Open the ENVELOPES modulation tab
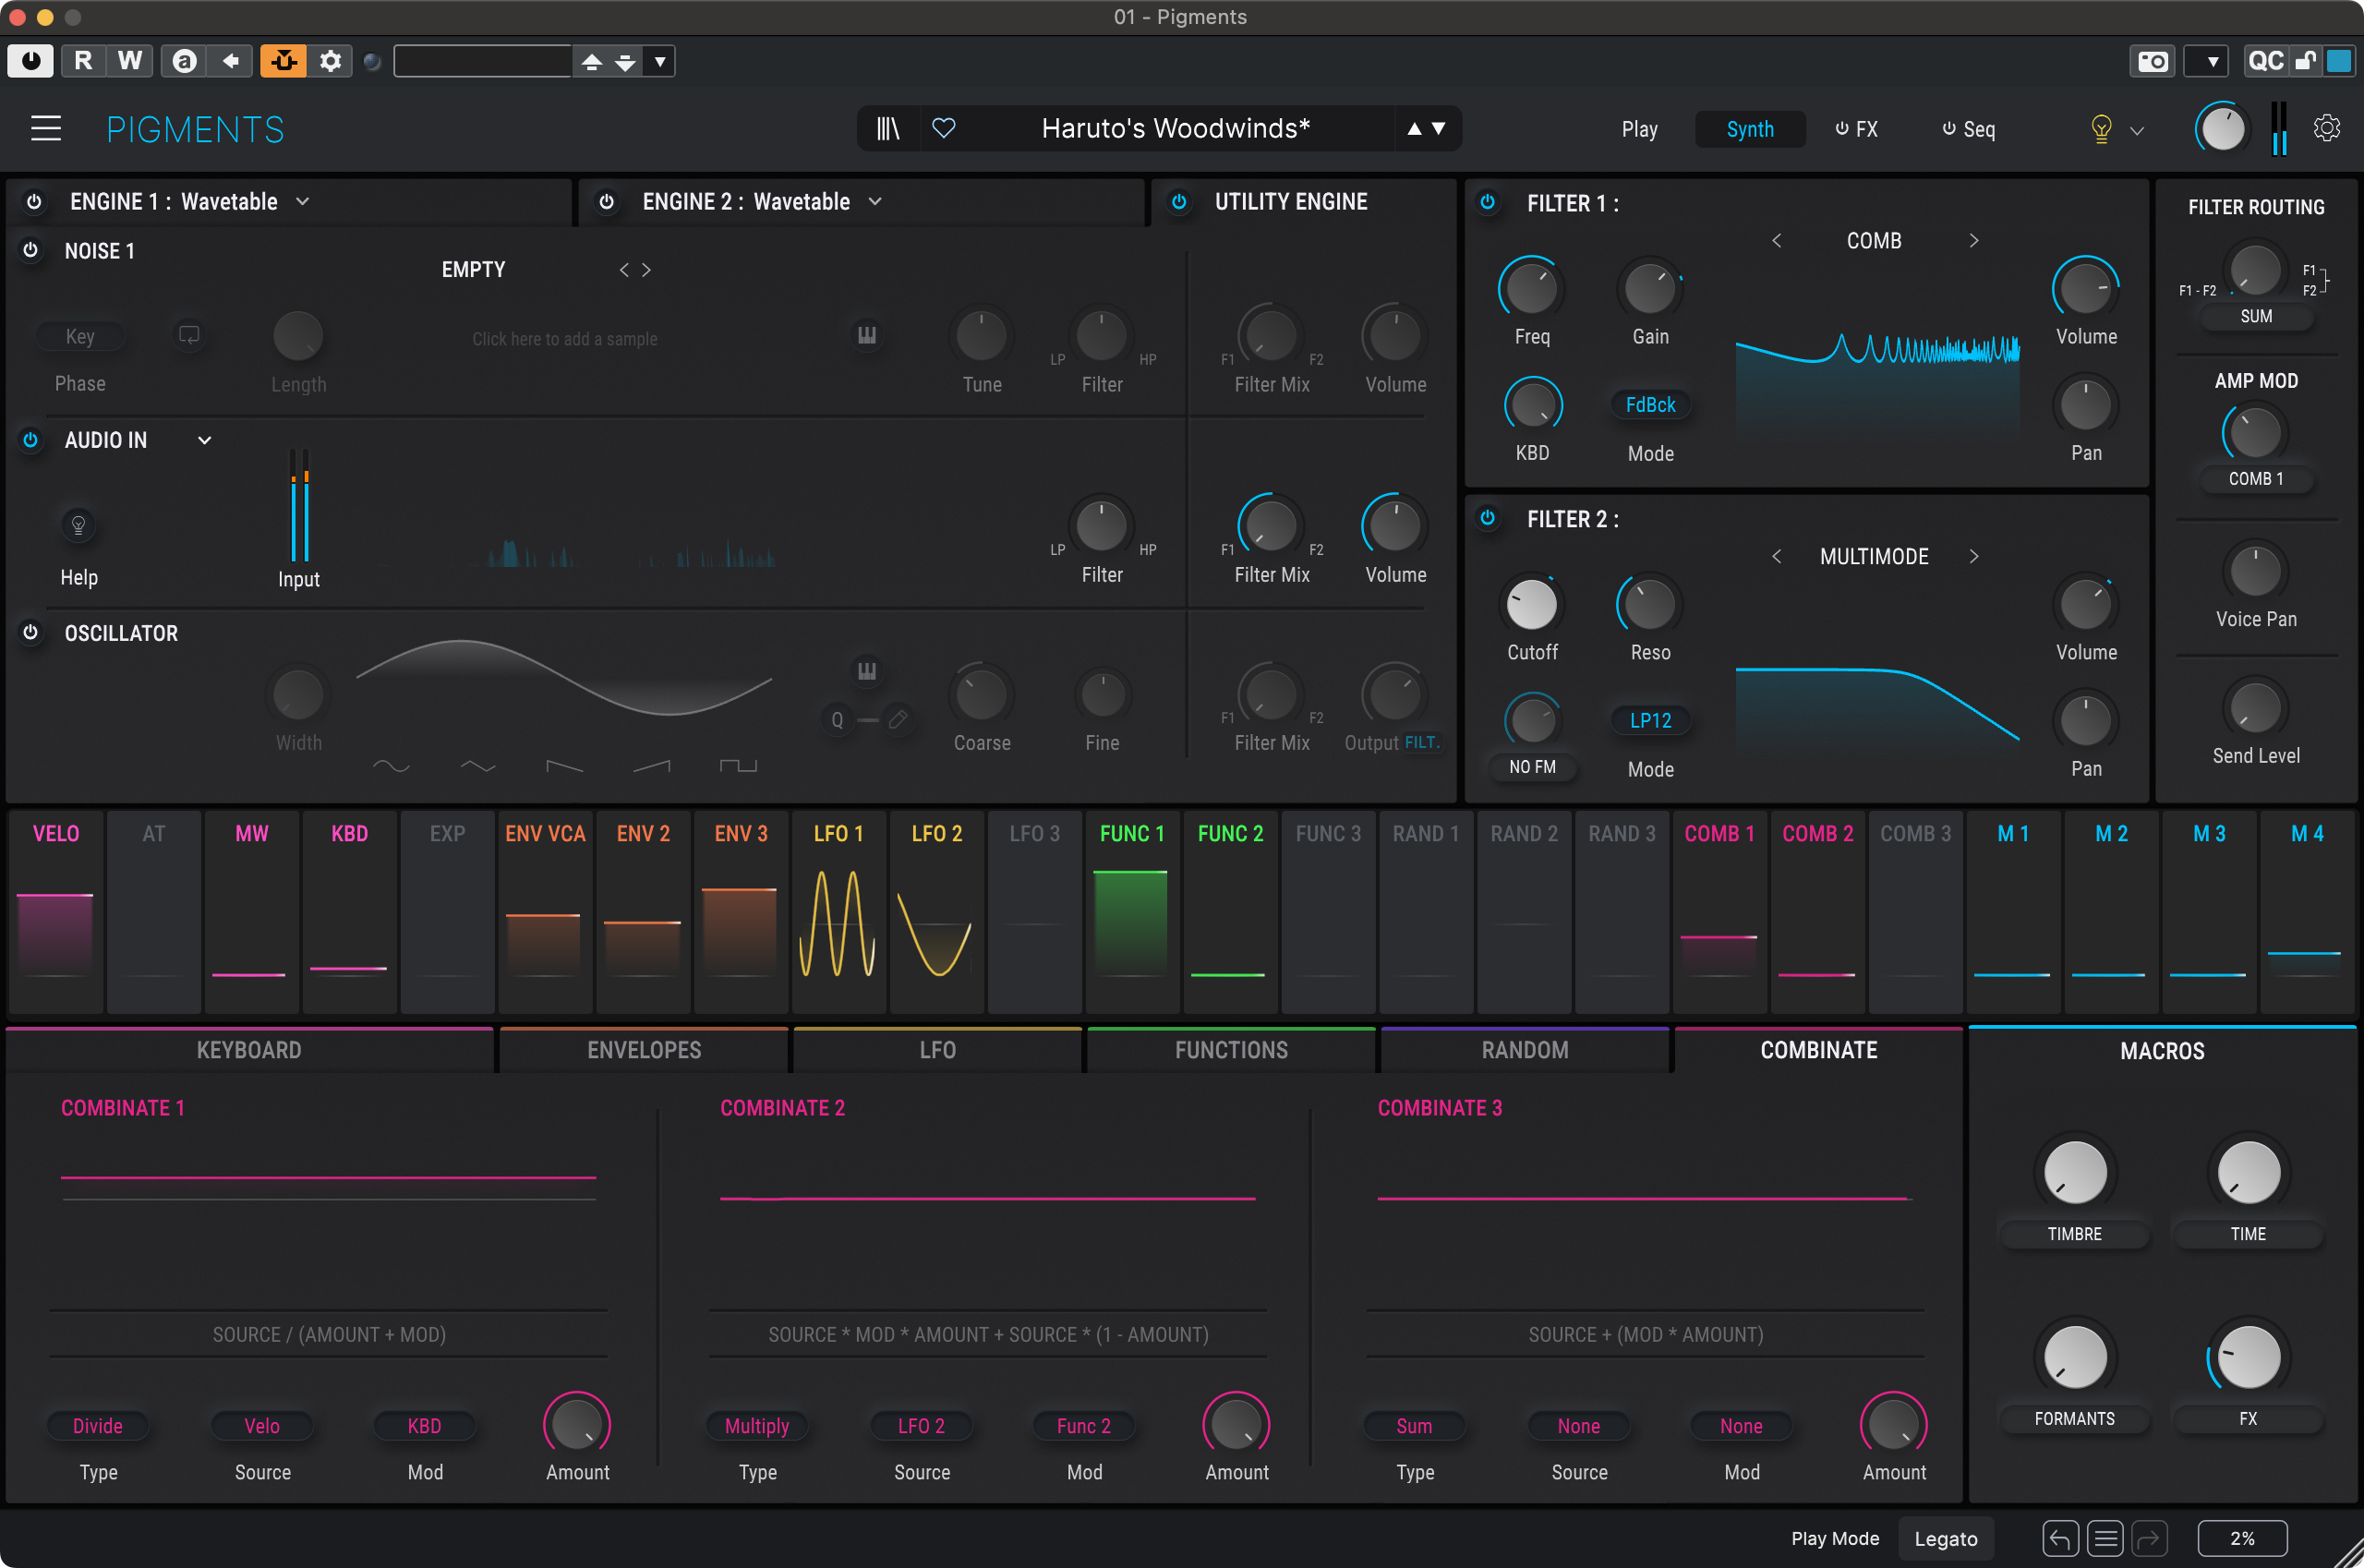Image resolution: width=2364 pixels, height=1568 pixels. tap(644, 1050)
